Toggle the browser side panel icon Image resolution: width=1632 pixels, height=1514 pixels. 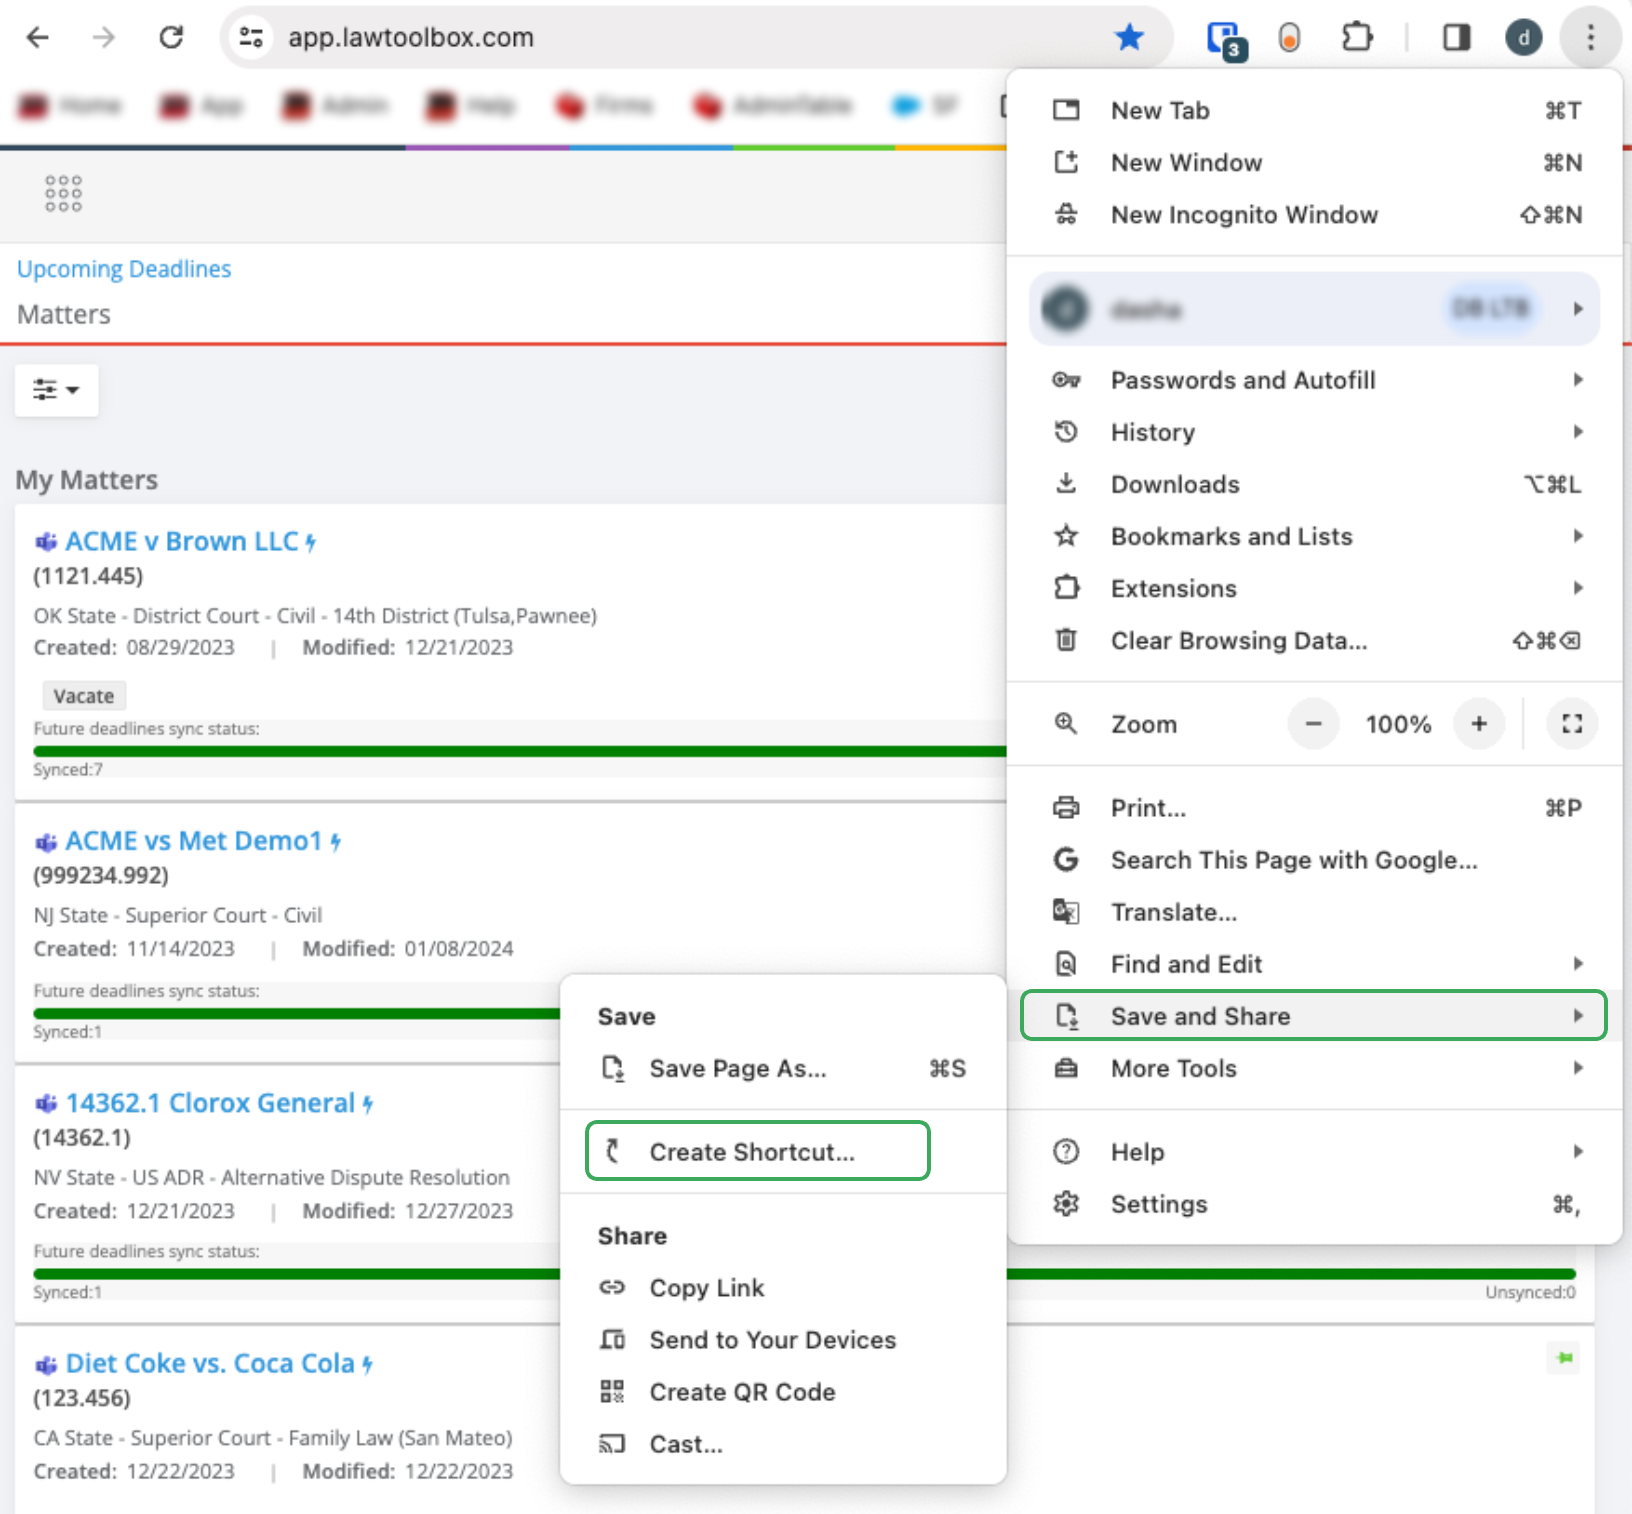click(1456, 38)
